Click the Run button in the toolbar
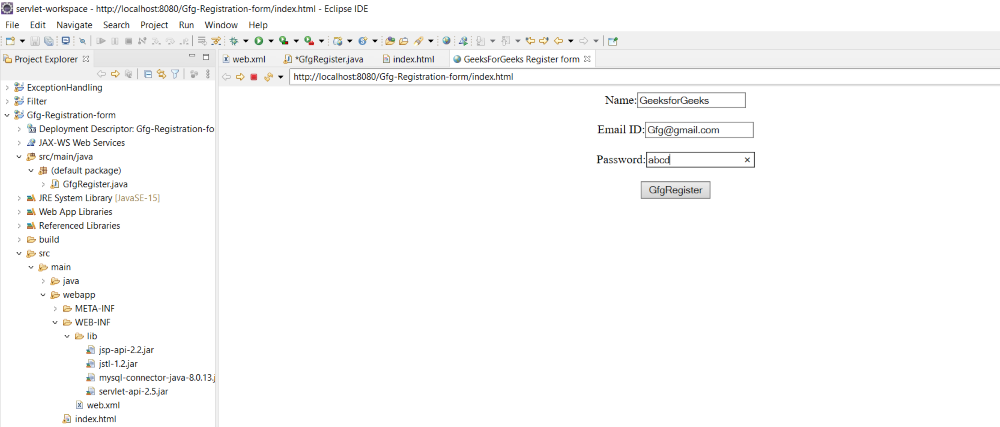 258,41
